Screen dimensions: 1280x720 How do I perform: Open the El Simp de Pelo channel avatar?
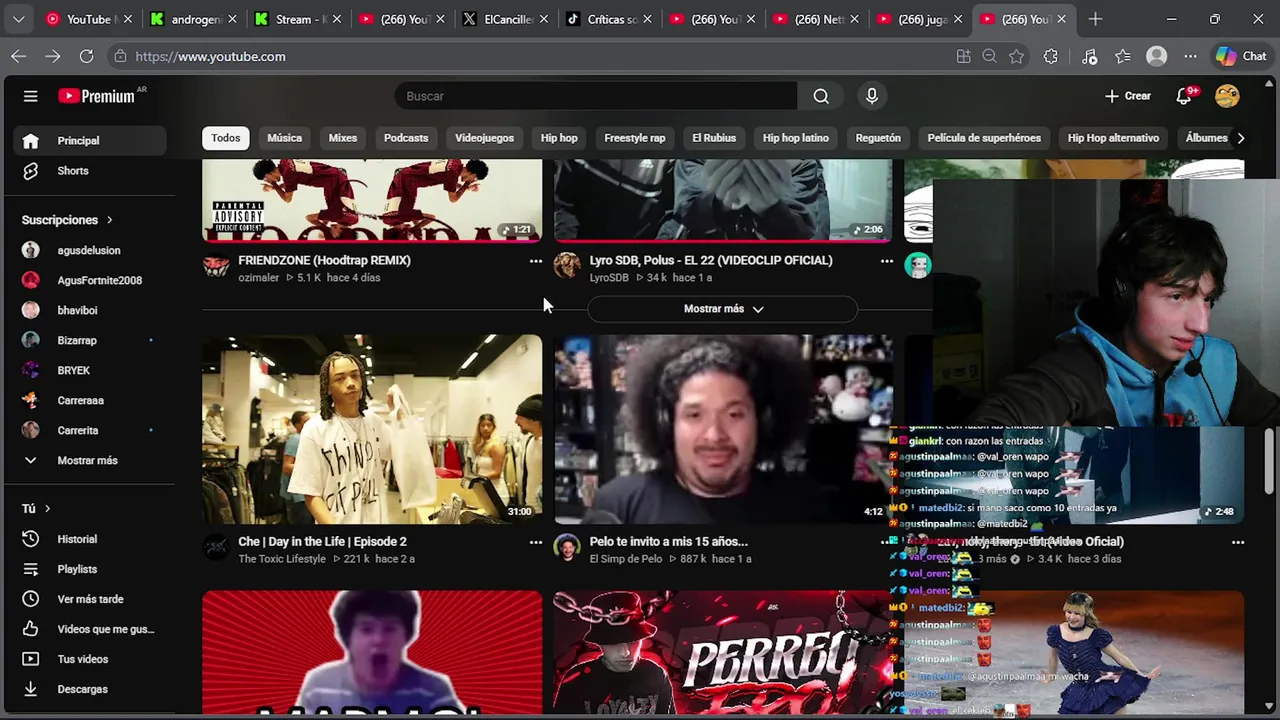(567, 547)
